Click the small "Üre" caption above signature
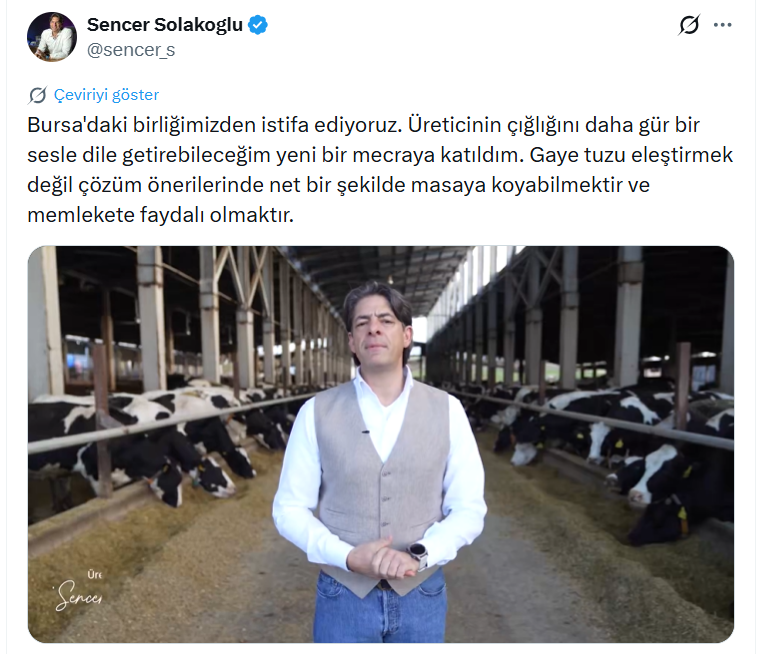The width and height of the screenshot is (763, 654). pos(94,575)
